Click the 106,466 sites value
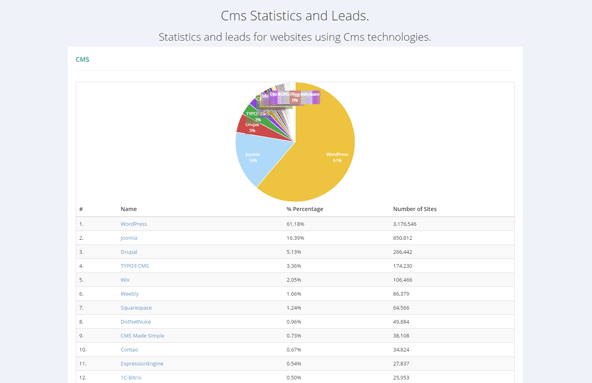Screen dimensions: 592x383 pos(402,280)
